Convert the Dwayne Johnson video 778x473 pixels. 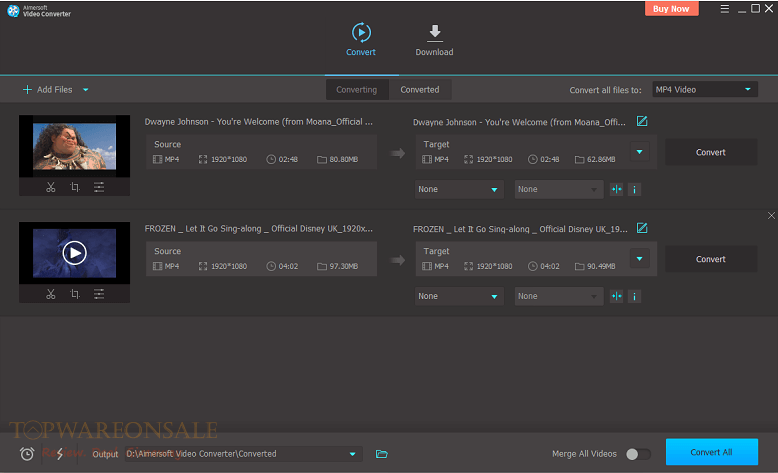[x=711, y=152]
